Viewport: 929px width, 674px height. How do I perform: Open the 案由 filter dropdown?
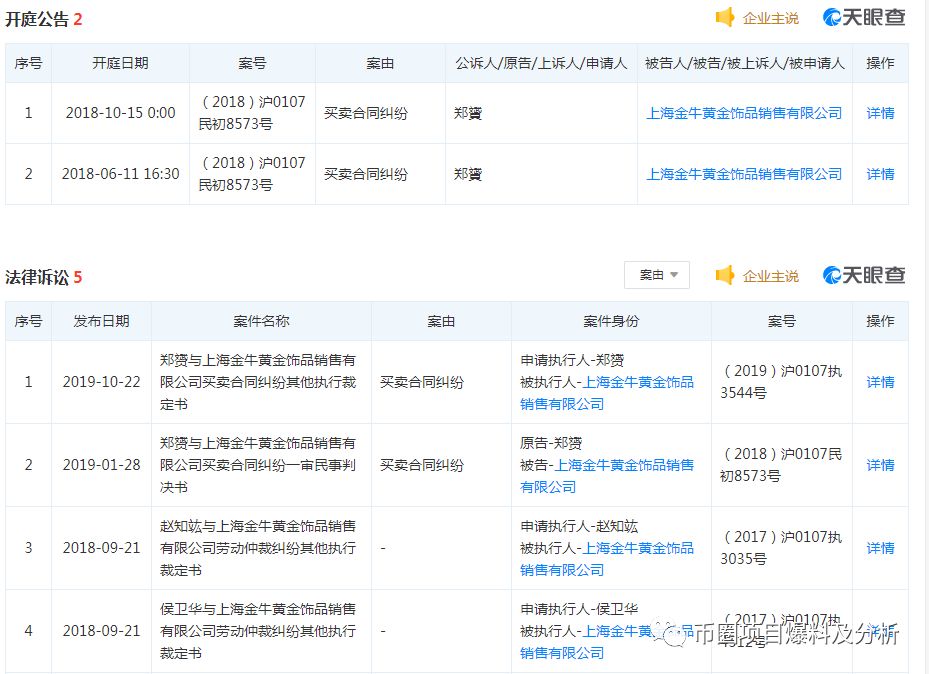[657, 275]
